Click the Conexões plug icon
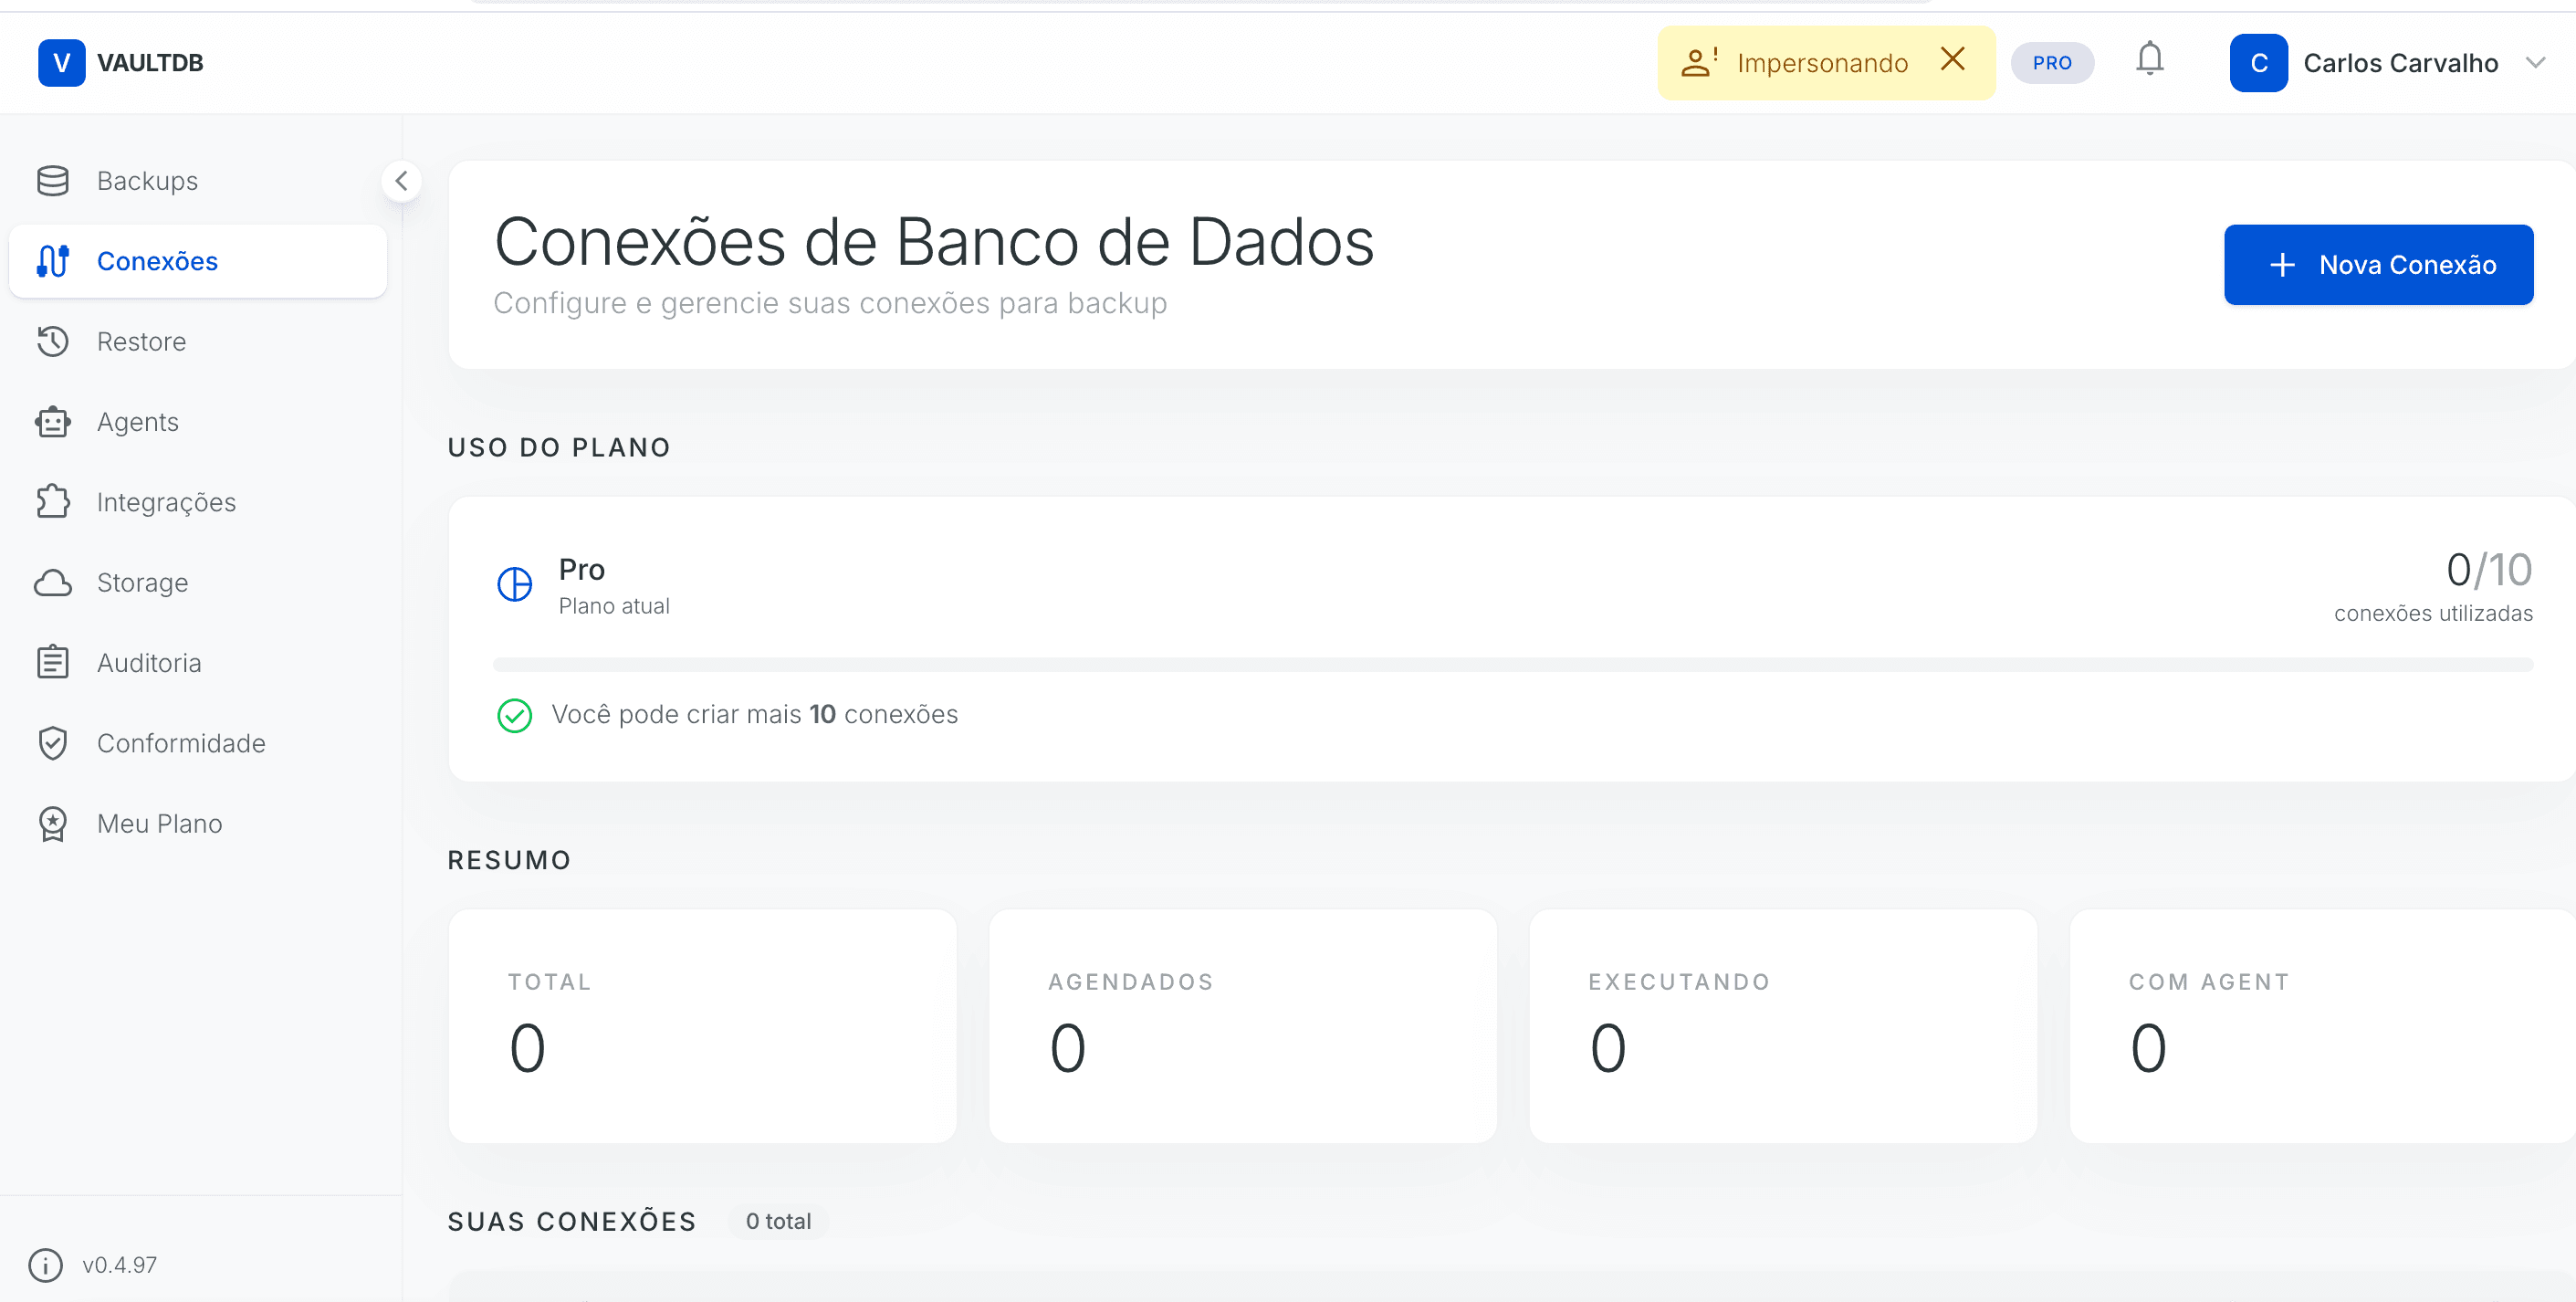The image size is (2576, 1302). (53, 261)
